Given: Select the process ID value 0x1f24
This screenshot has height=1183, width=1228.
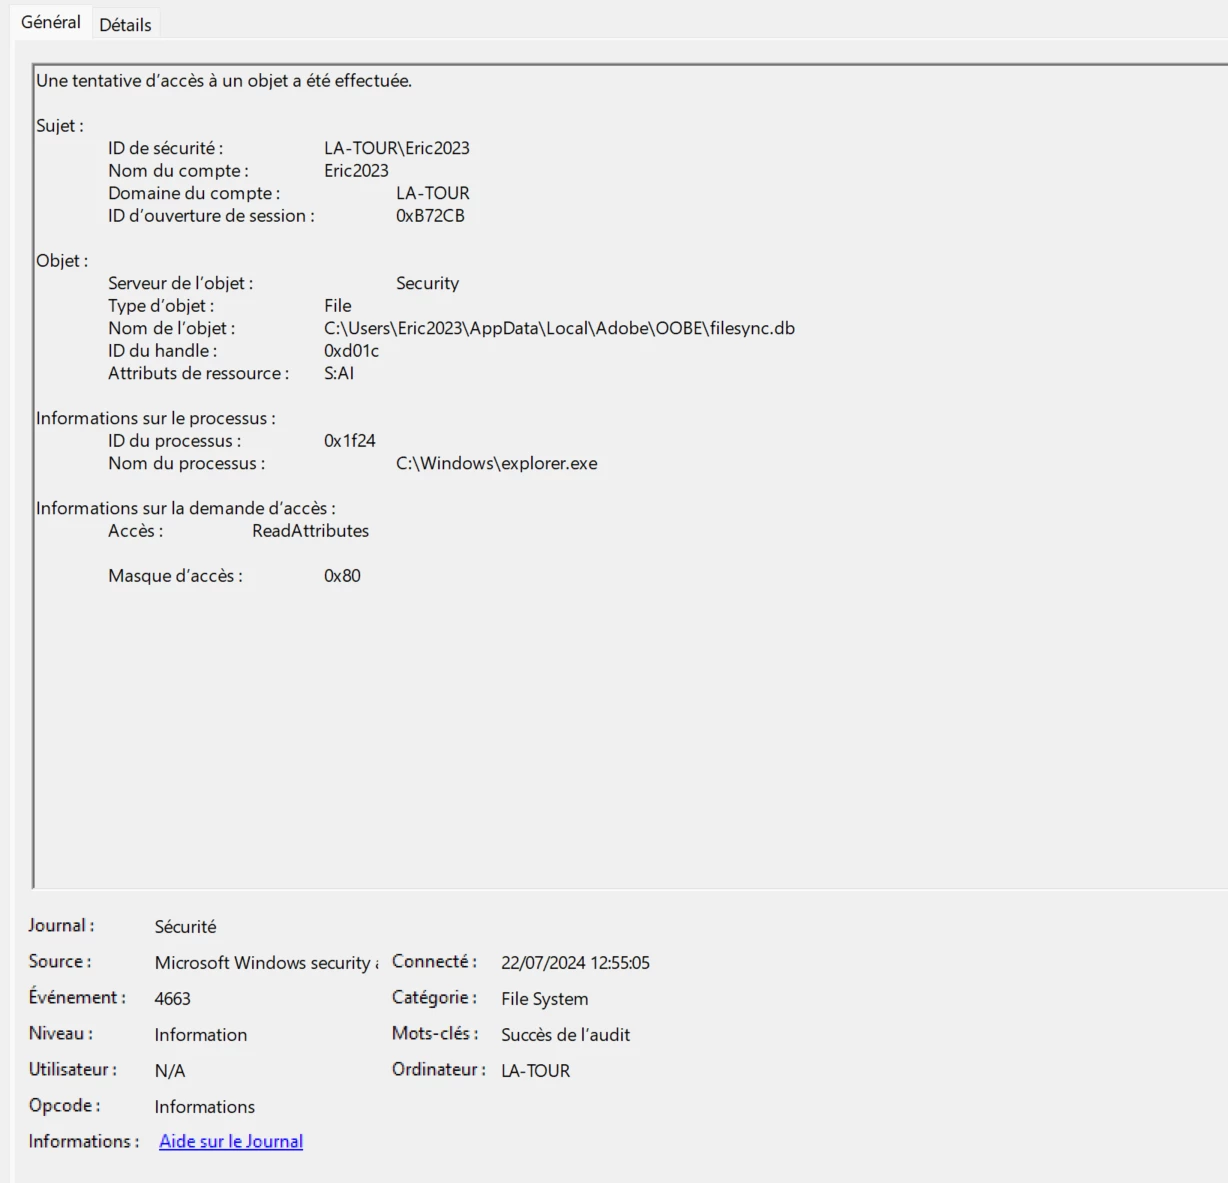Looking at the screenshot, I should [350, 441].
